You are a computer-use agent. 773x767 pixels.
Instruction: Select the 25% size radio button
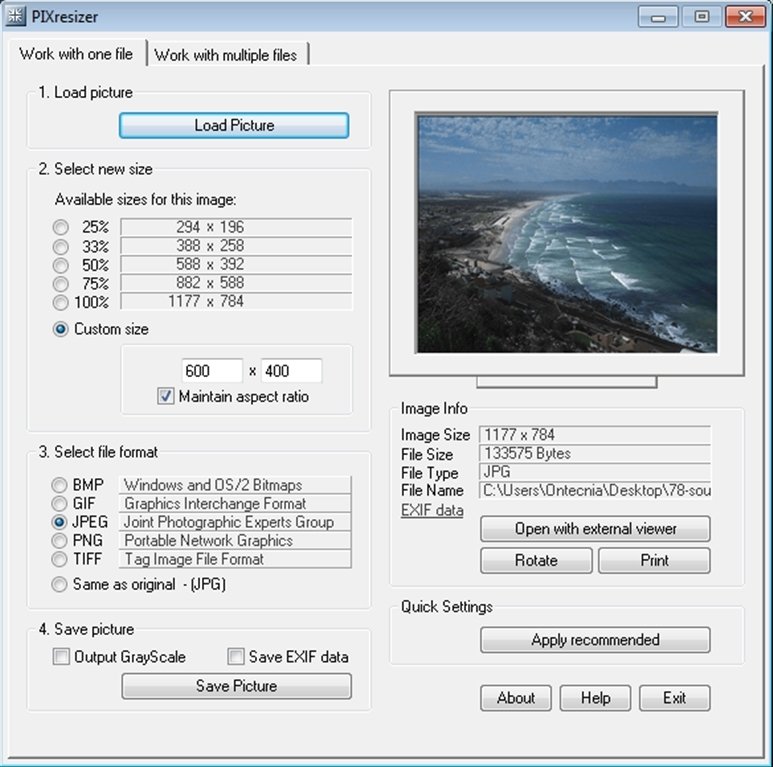tap(61, 227)
